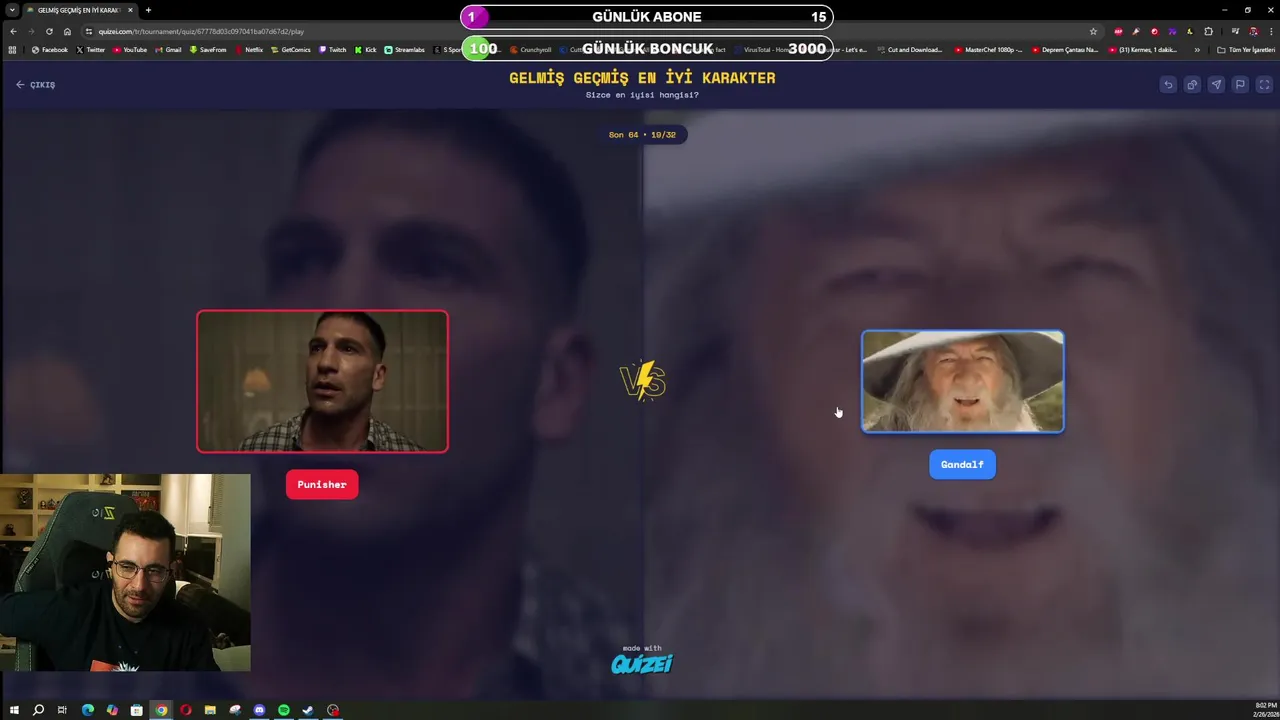
Task: Select the Punisher picture card
Action: point(322,381)
